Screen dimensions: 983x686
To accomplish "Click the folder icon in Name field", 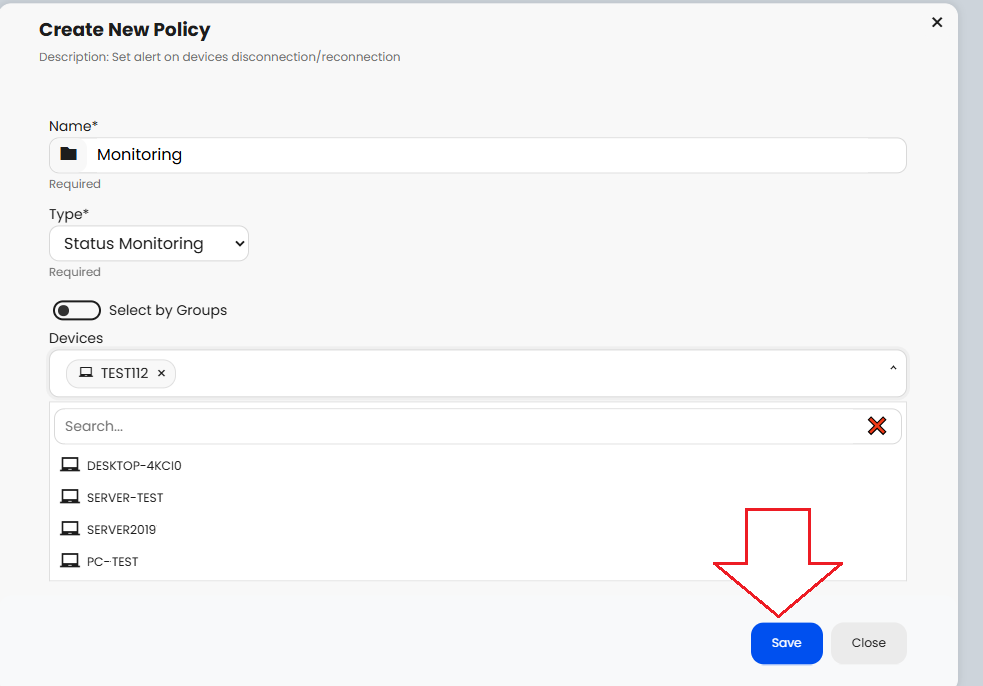I will click(x=68, y=154).
